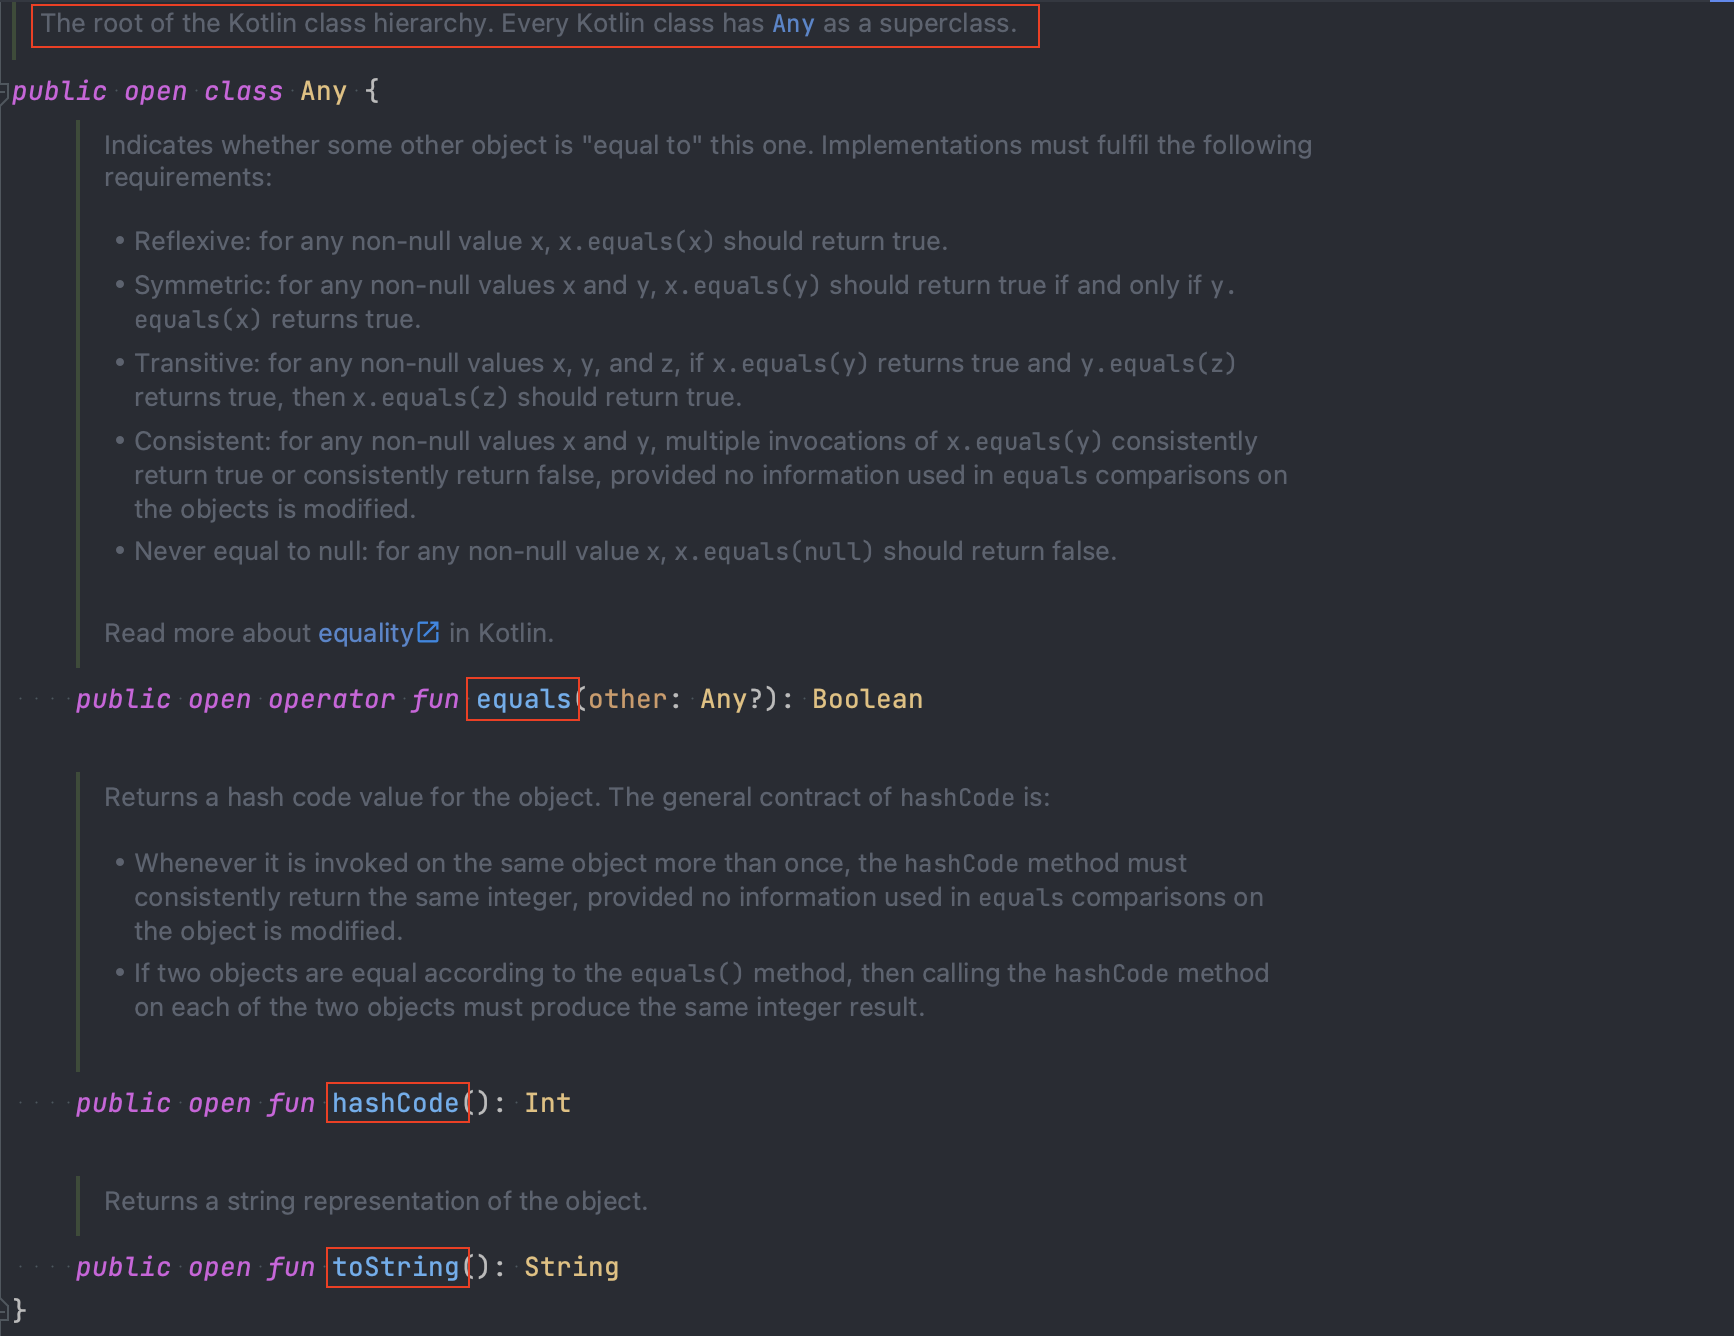Click the Any? parameter type in equals

tap(732, 699)
